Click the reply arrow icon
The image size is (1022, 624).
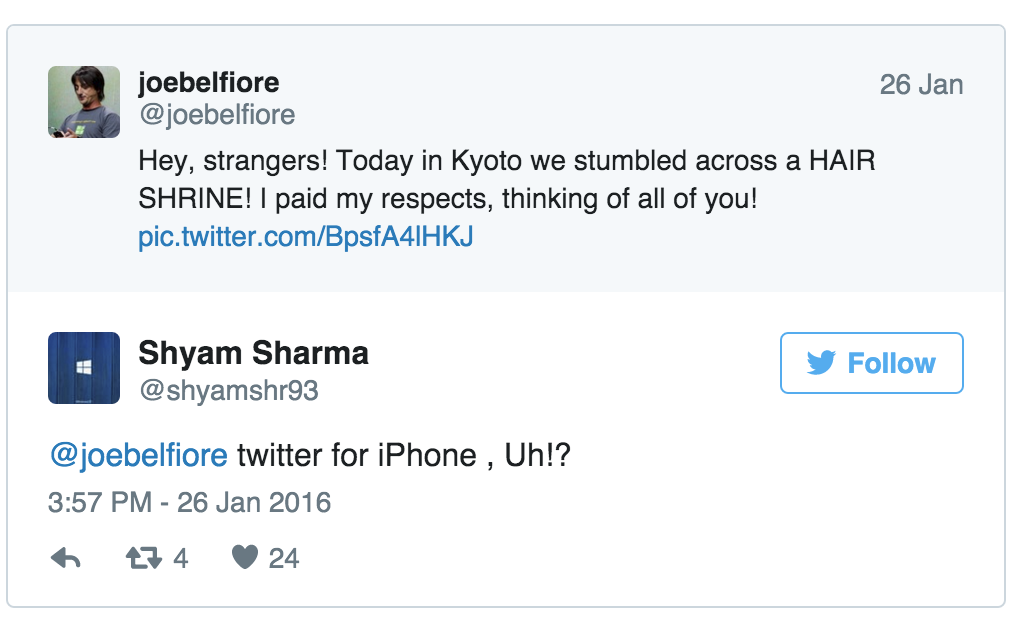pyautogui.click(x=65, y=558)
